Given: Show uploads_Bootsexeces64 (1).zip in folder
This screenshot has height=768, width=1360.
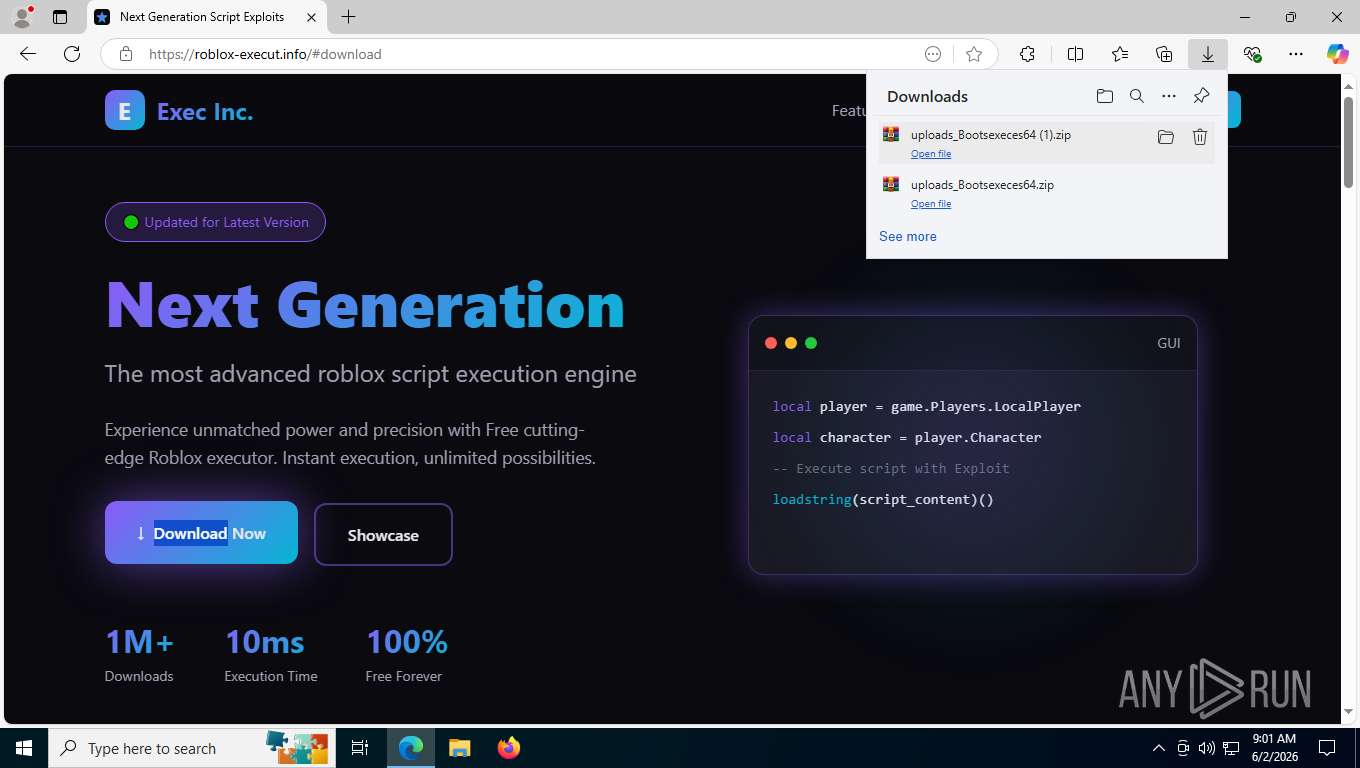Looking at the screenshot, I should pos(1166,137).
